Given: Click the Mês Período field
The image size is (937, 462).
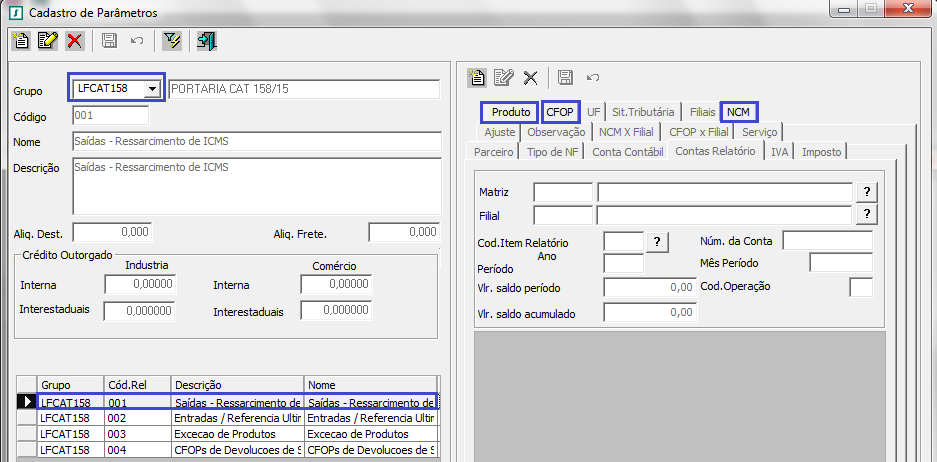Looking at the screenshot, I should pyautogui.click(x=841, y=263).
